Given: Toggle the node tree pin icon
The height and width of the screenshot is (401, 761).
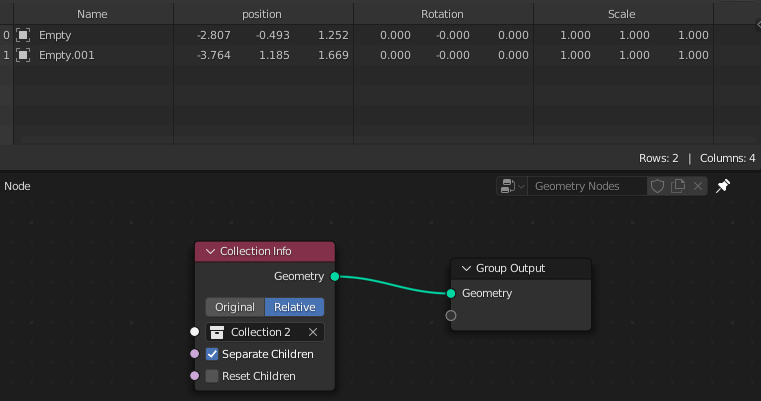Looking at the screenshot, I should click(x=724, y=186).
